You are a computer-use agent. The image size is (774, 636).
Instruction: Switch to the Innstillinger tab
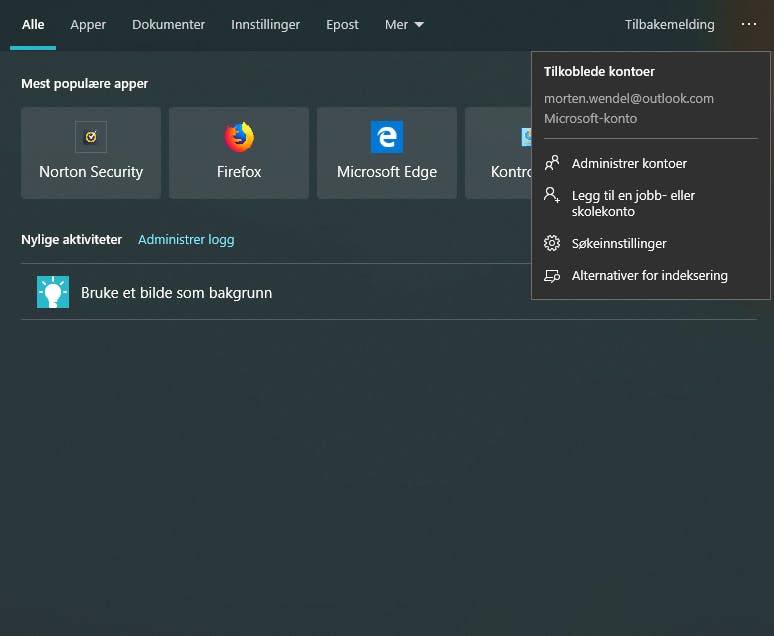266,25
